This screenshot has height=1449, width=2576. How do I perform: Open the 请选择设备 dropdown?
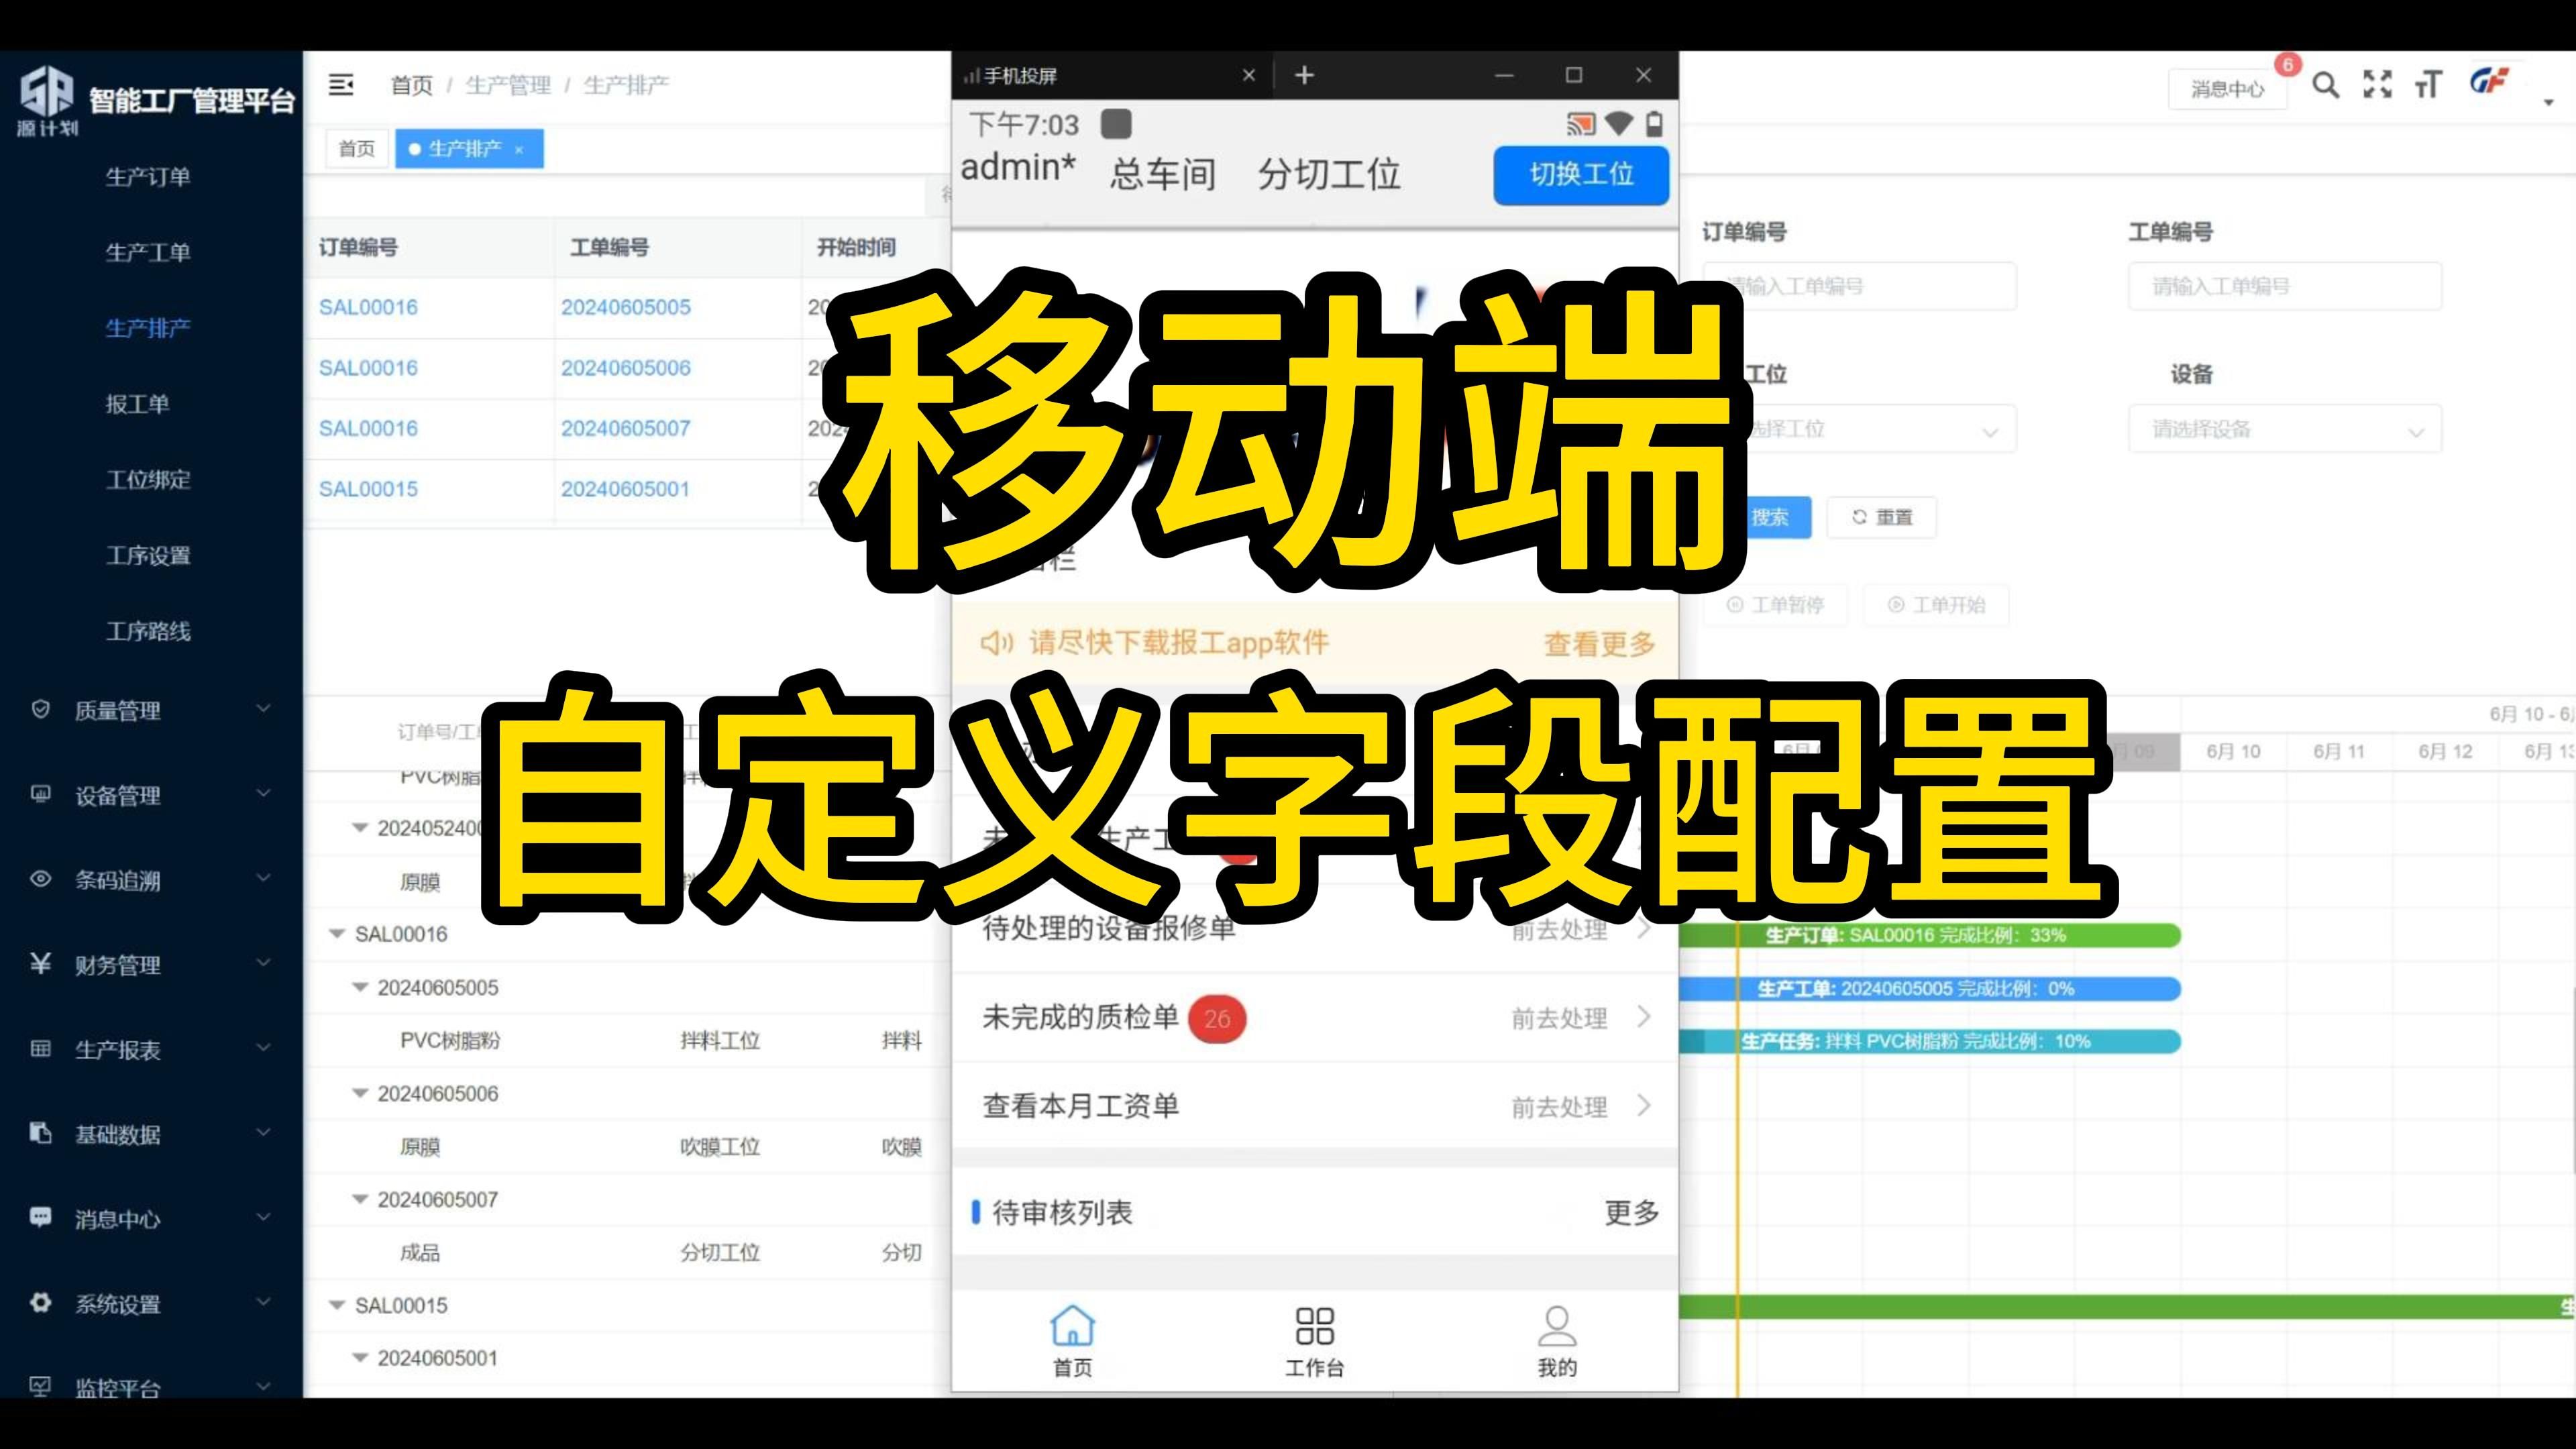coord(2285,429)
